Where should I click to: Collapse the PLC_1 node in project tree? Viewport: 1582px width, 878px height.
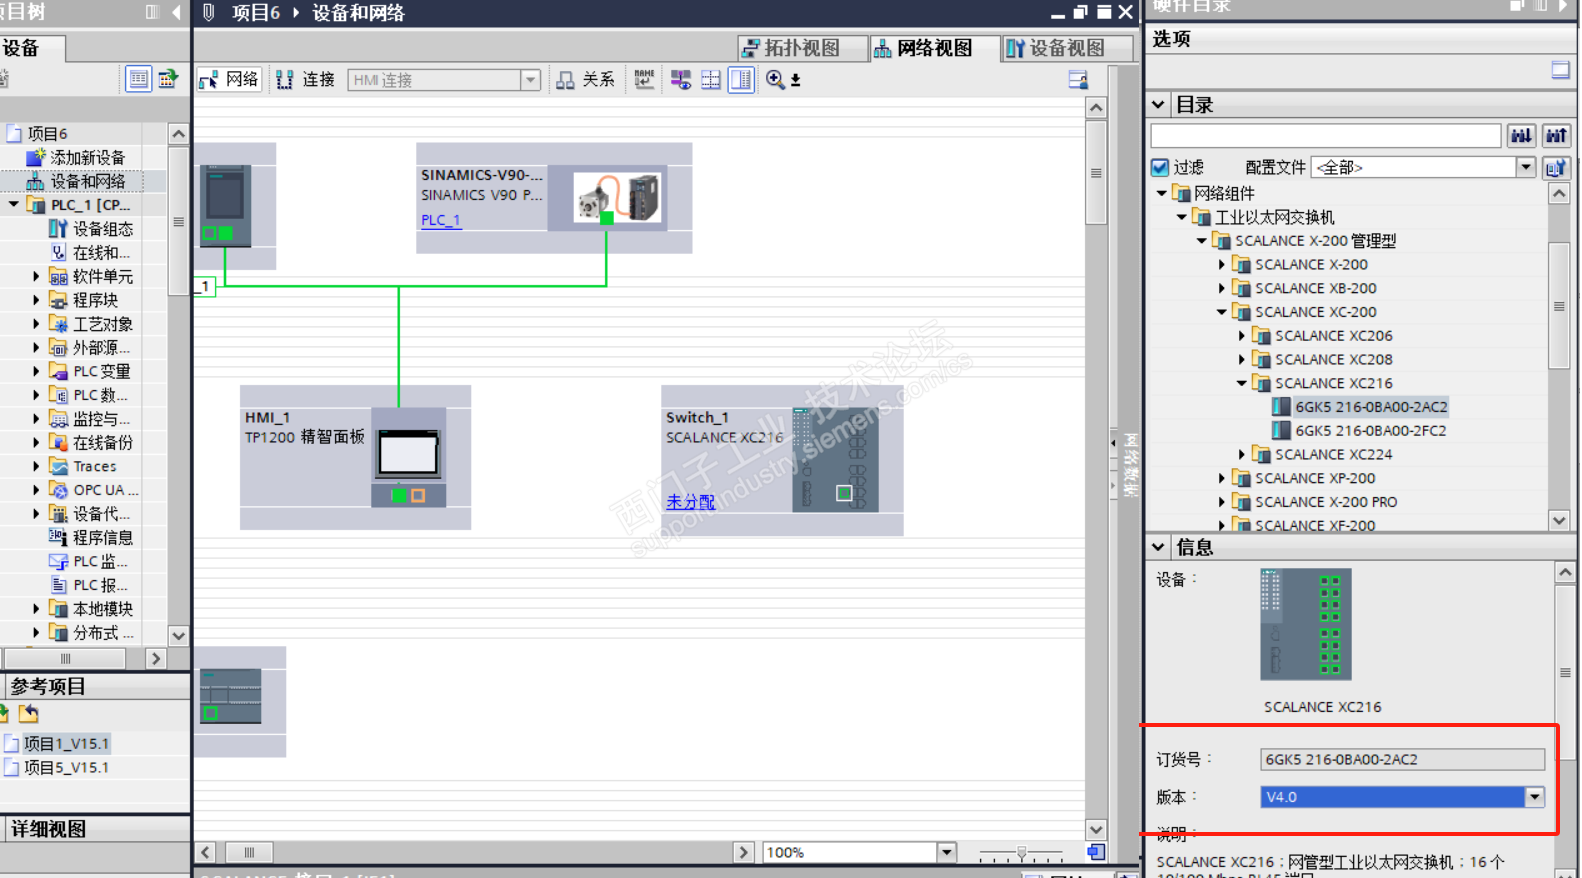click(x=14, y=205)
